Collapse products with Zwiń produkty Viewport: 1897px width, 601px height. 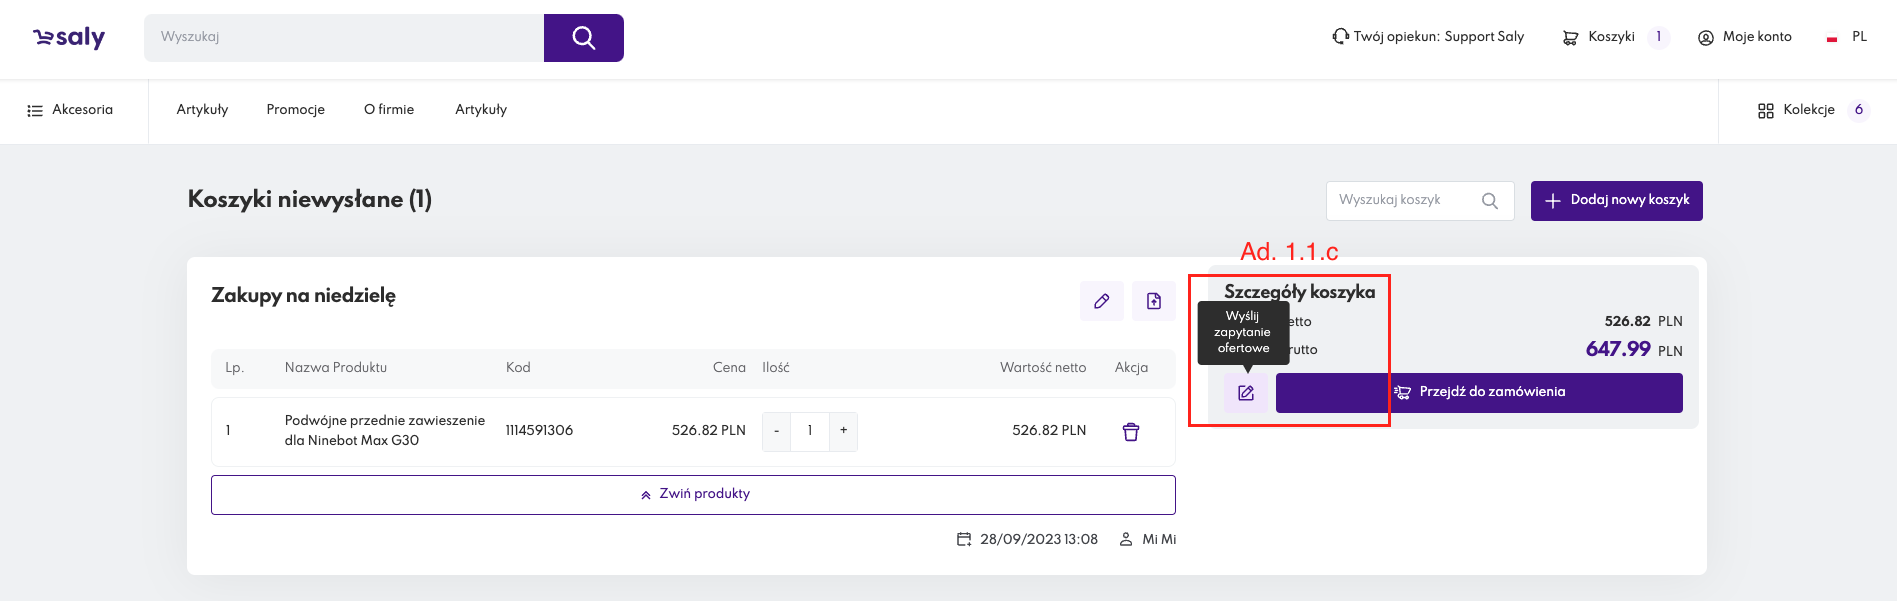[x=693, y=494]
